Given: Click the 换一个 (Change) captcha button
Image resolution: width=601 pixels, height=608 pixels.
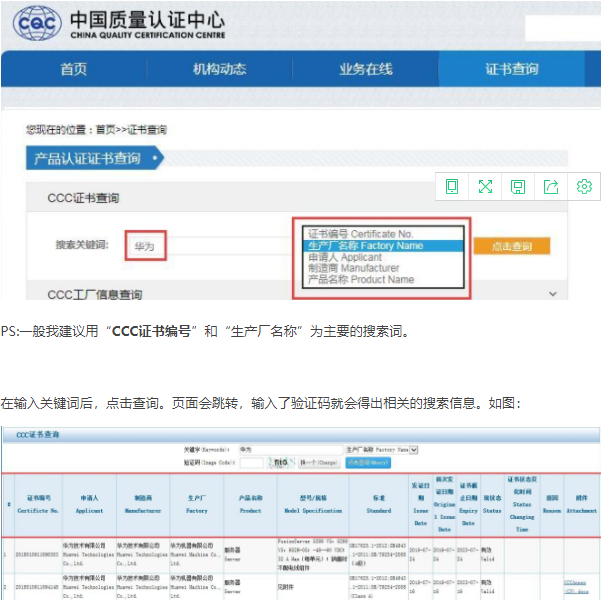Looking at the screenshot, I should pyautogui.click(x=319, y=463).
